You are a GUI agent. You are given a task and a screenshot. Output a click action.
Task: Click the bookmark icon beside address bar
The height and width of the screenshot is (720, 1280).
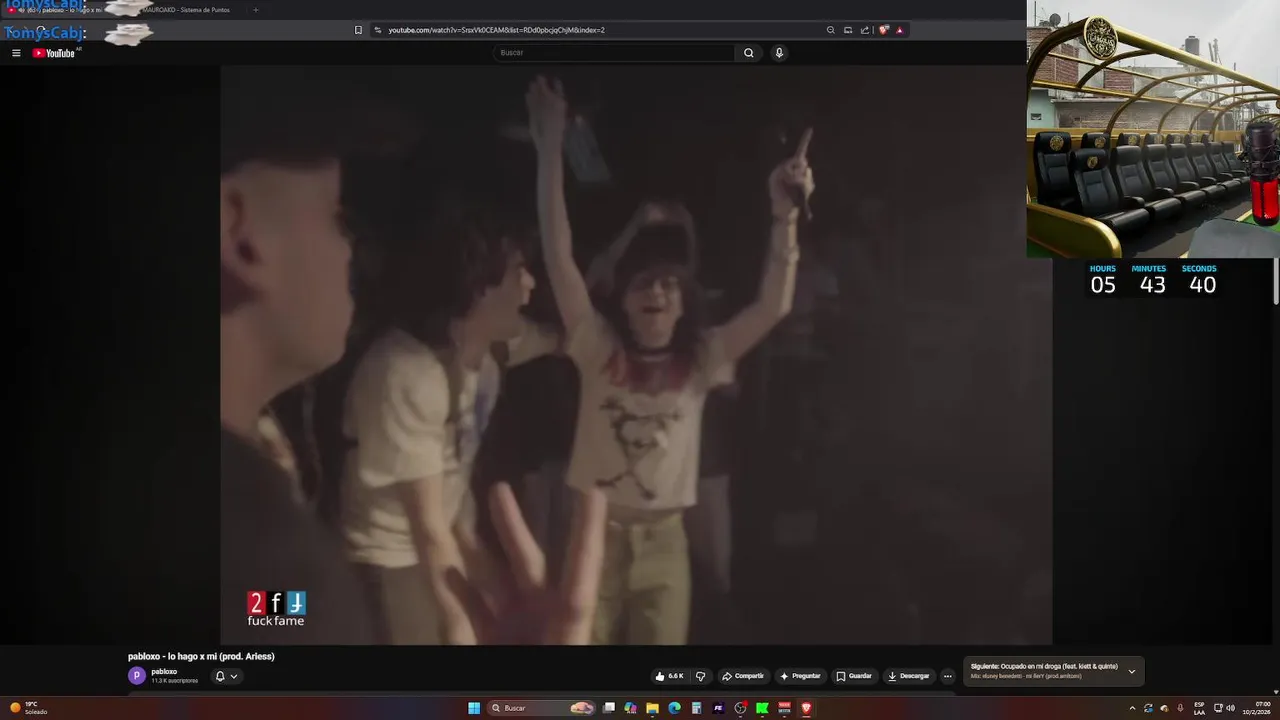point(358,30)
